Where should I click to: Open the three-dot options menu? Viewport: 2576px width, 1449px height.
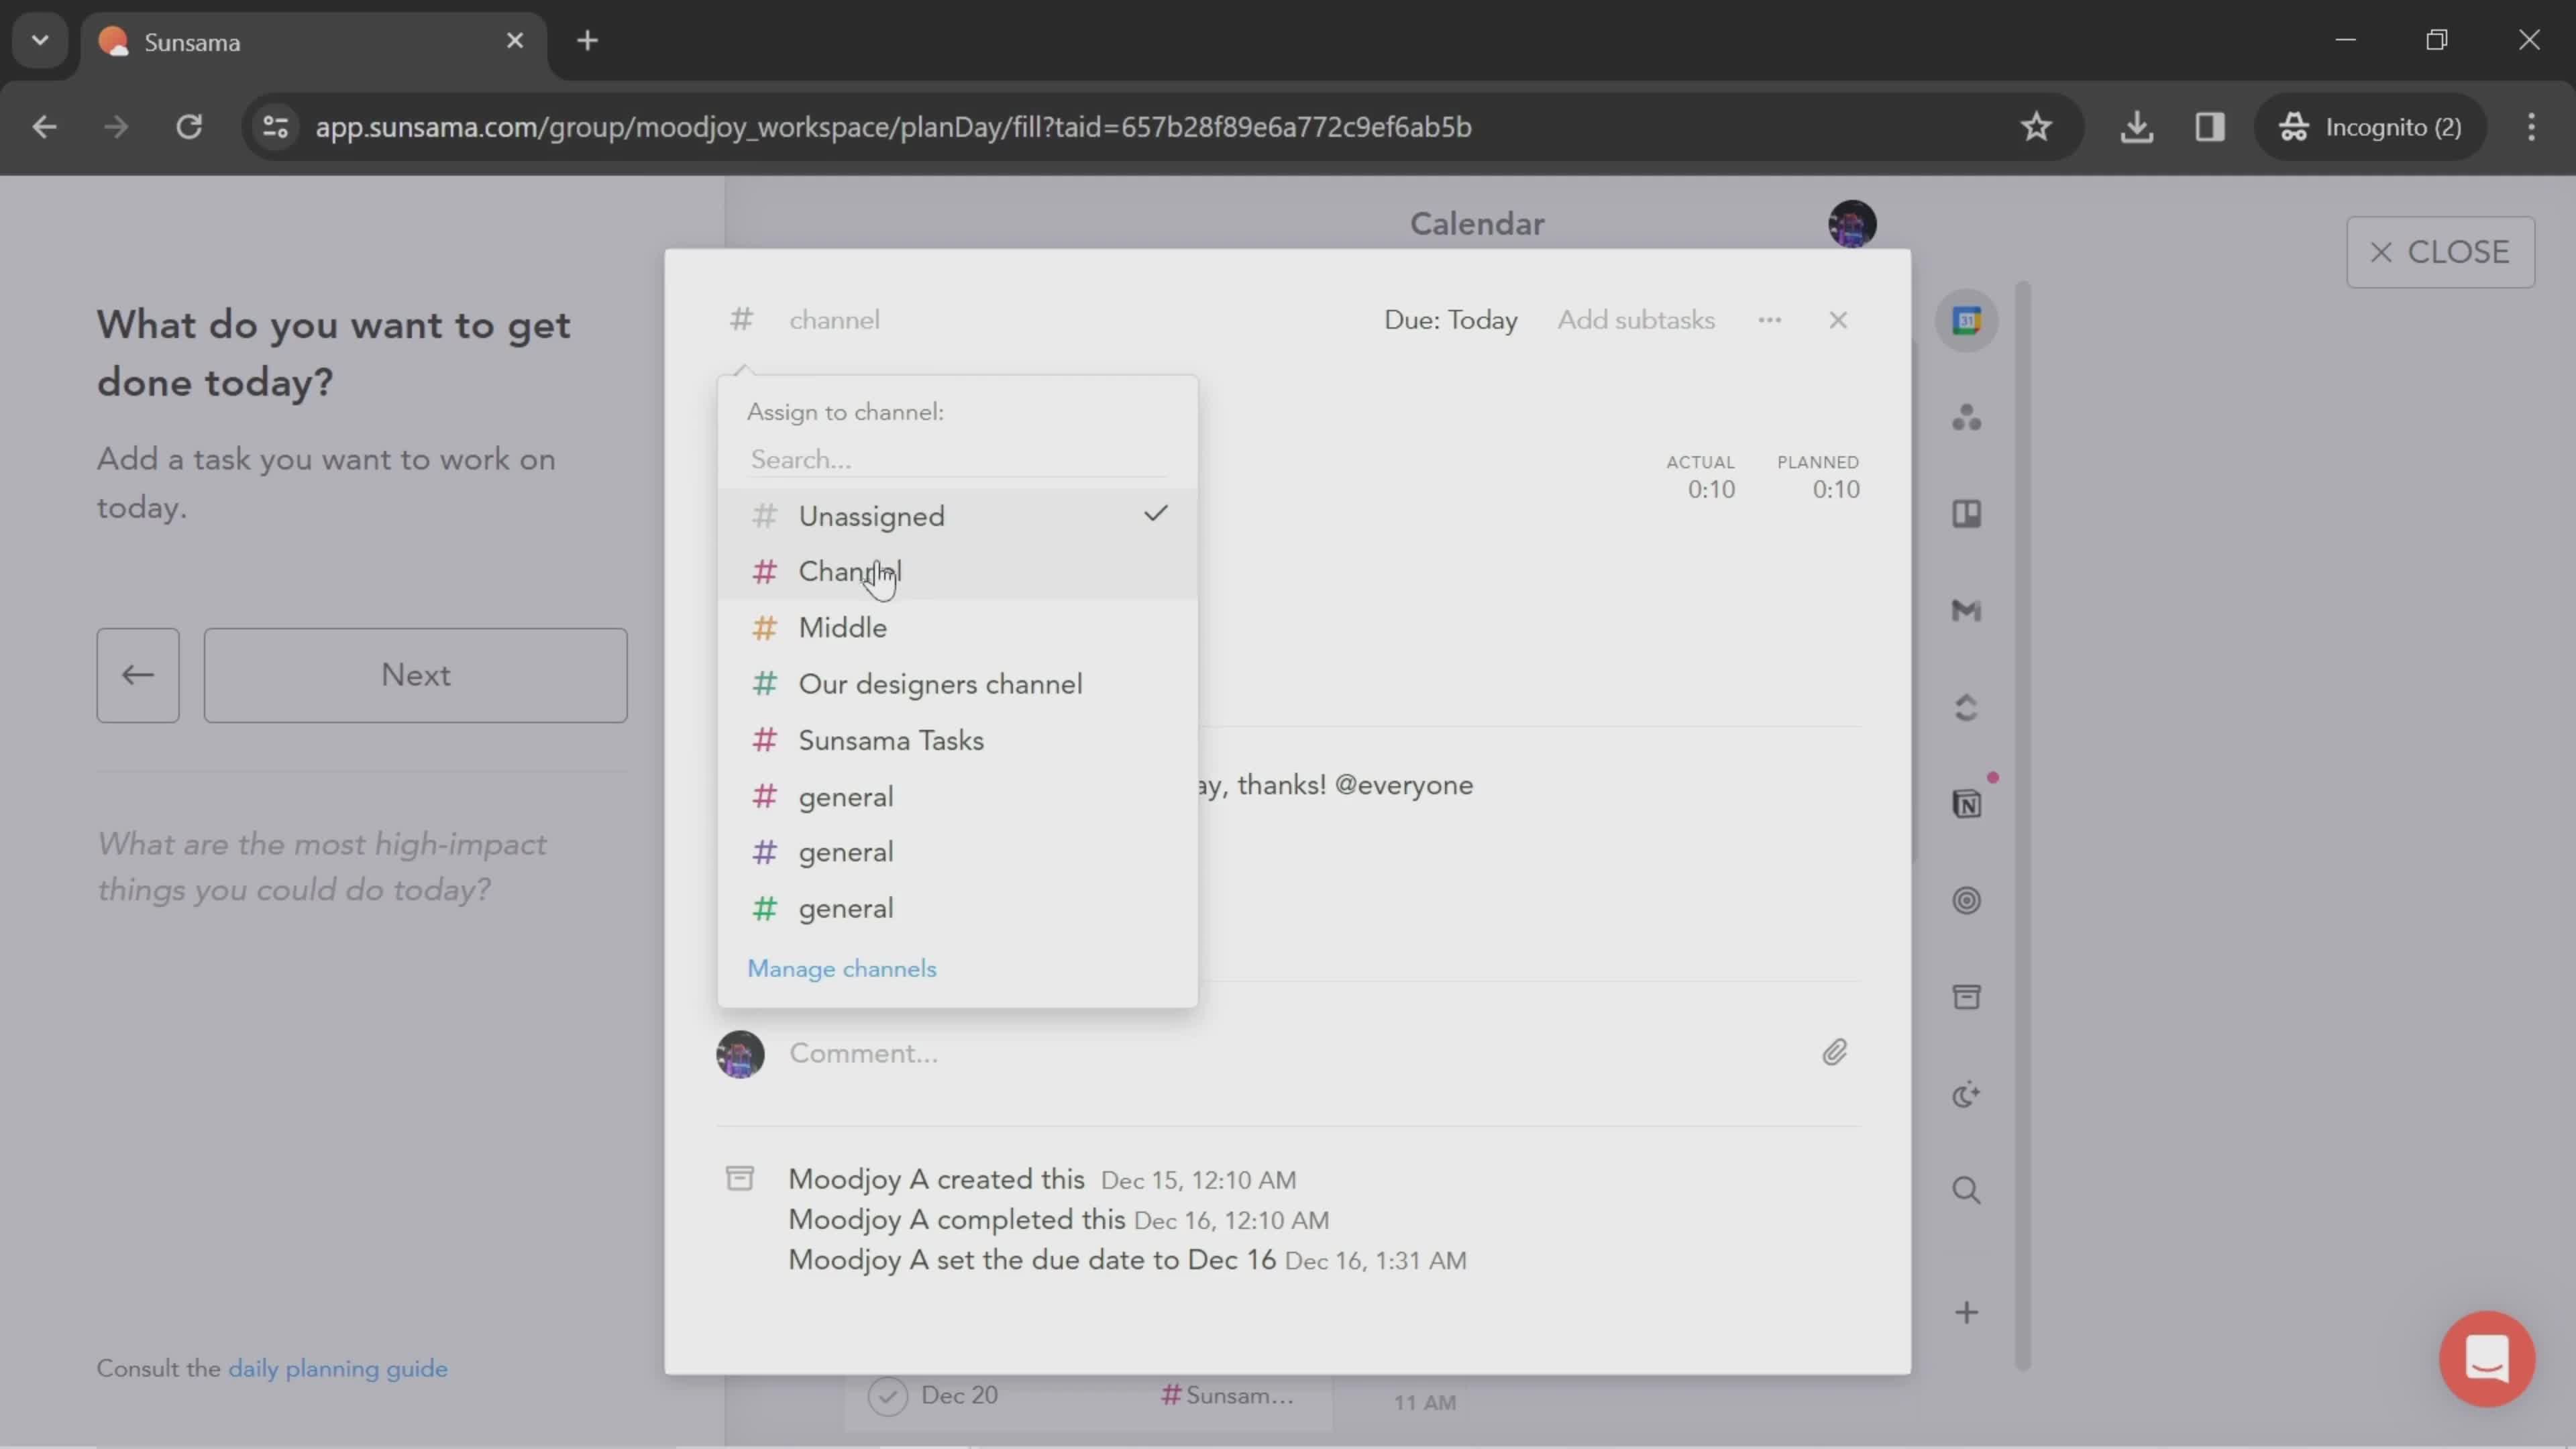[x=1769, y=319]
